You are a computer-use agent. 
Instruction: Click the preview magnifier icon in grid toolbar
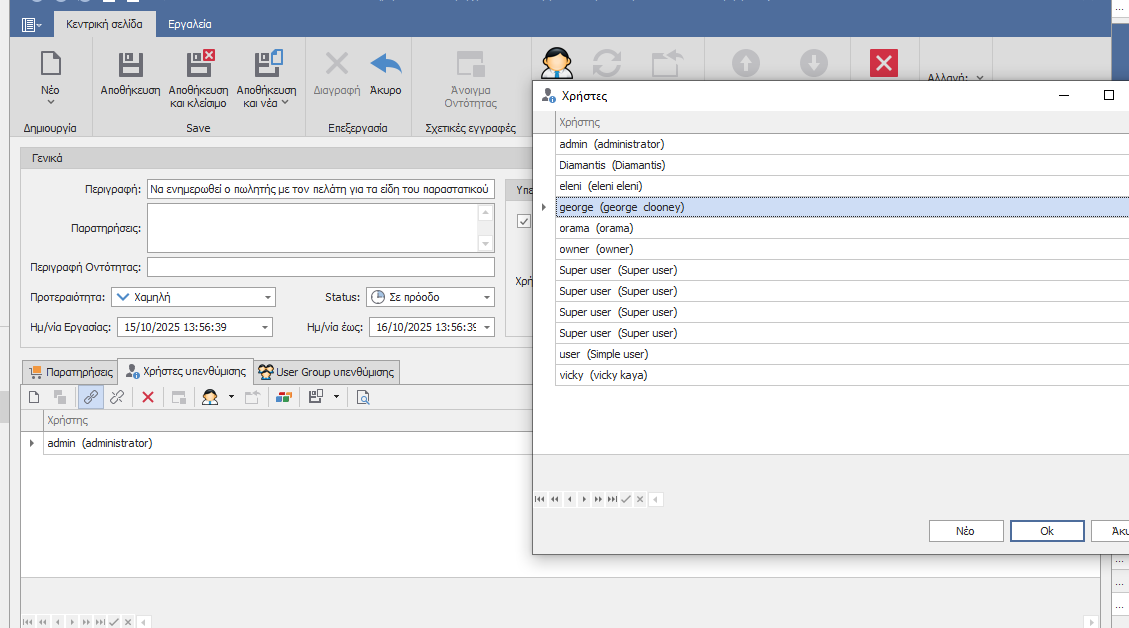[363, 397]
